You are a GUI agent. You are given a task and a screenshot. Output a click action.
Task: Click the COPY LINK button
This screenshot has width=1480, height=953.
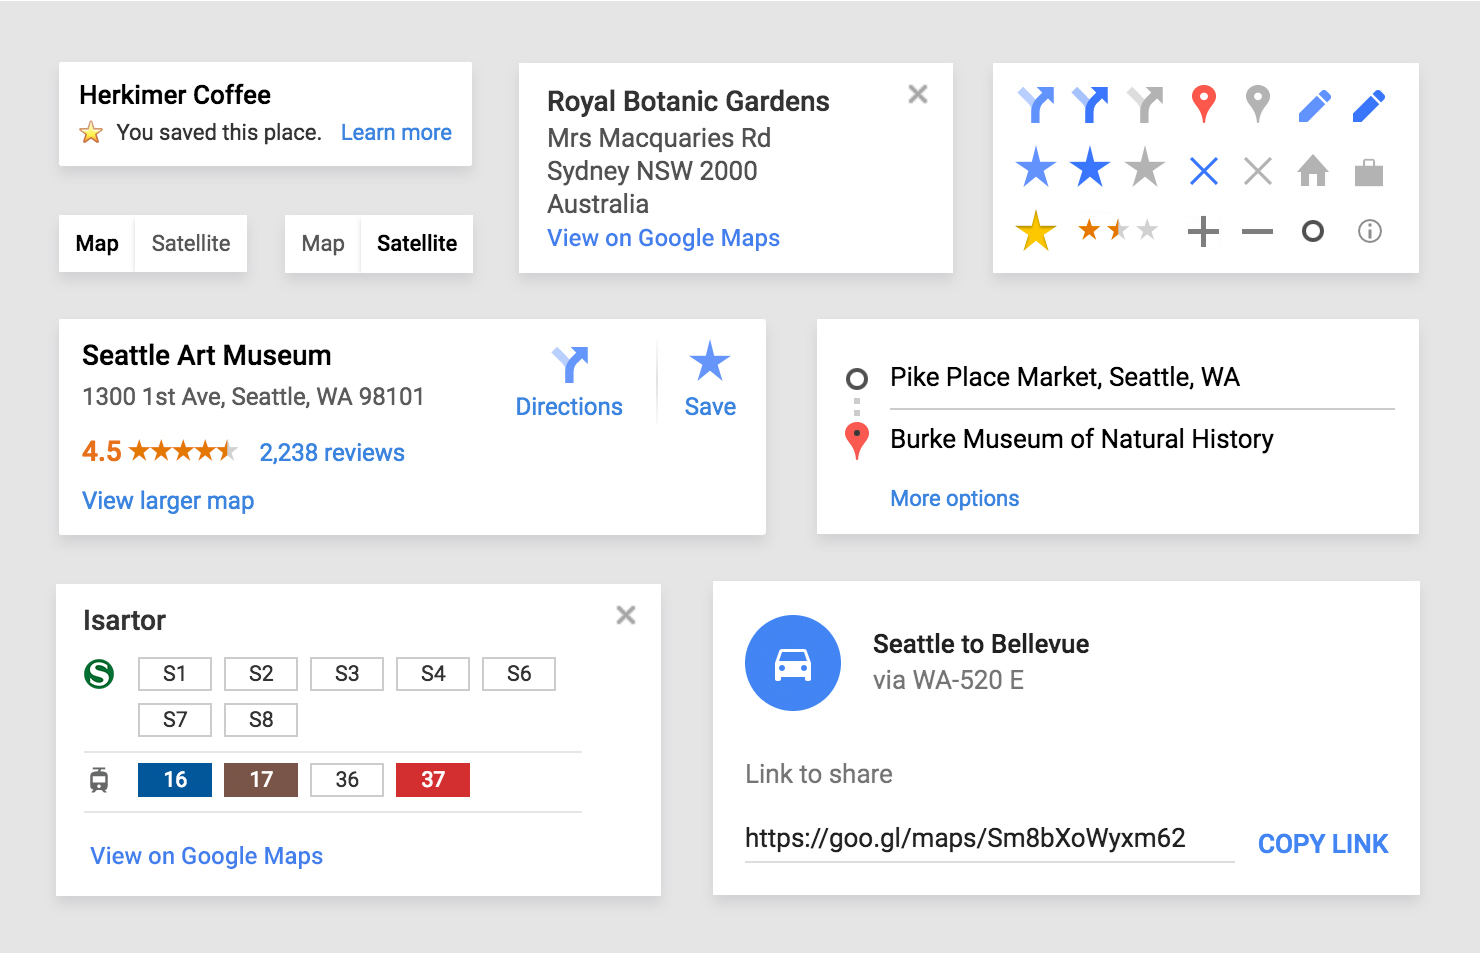click(x=1323, y=844)
